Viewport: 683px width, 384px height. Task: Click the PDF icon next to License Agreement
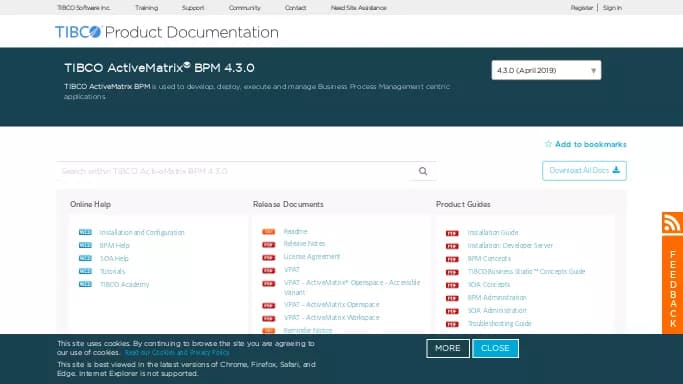(269, 258)
